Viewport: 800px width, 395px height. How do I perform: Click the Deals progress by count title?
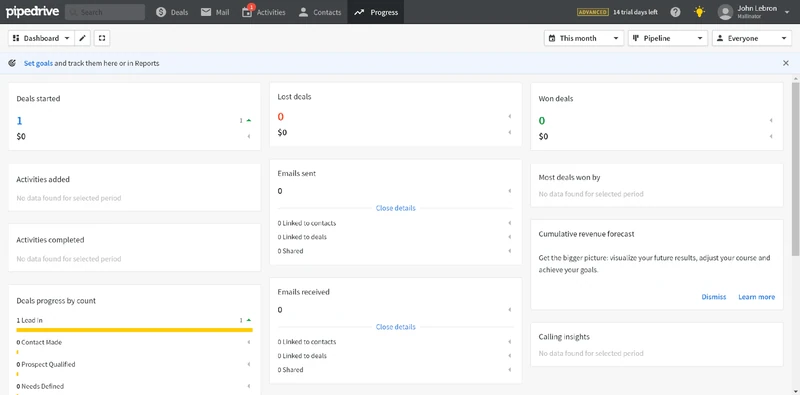56,301
